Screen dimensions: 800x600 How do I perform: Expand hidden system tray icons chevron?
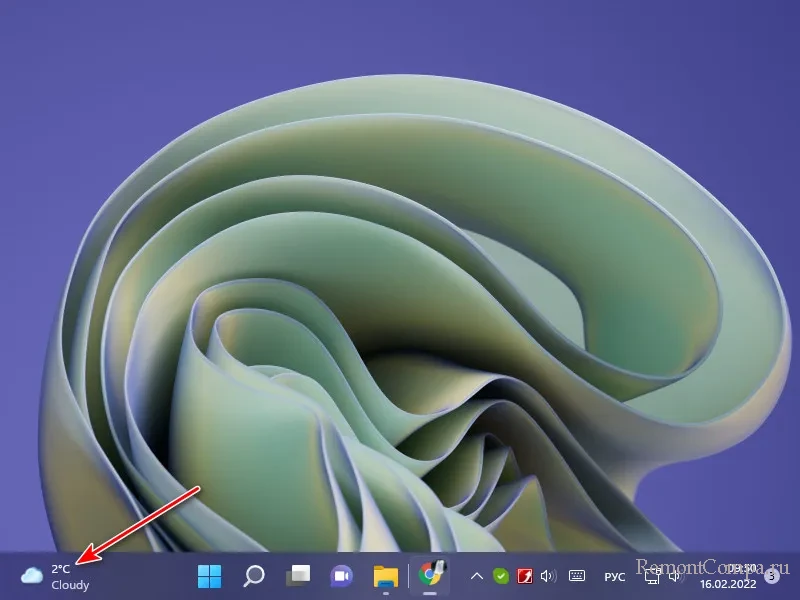(x=477, y=576)
